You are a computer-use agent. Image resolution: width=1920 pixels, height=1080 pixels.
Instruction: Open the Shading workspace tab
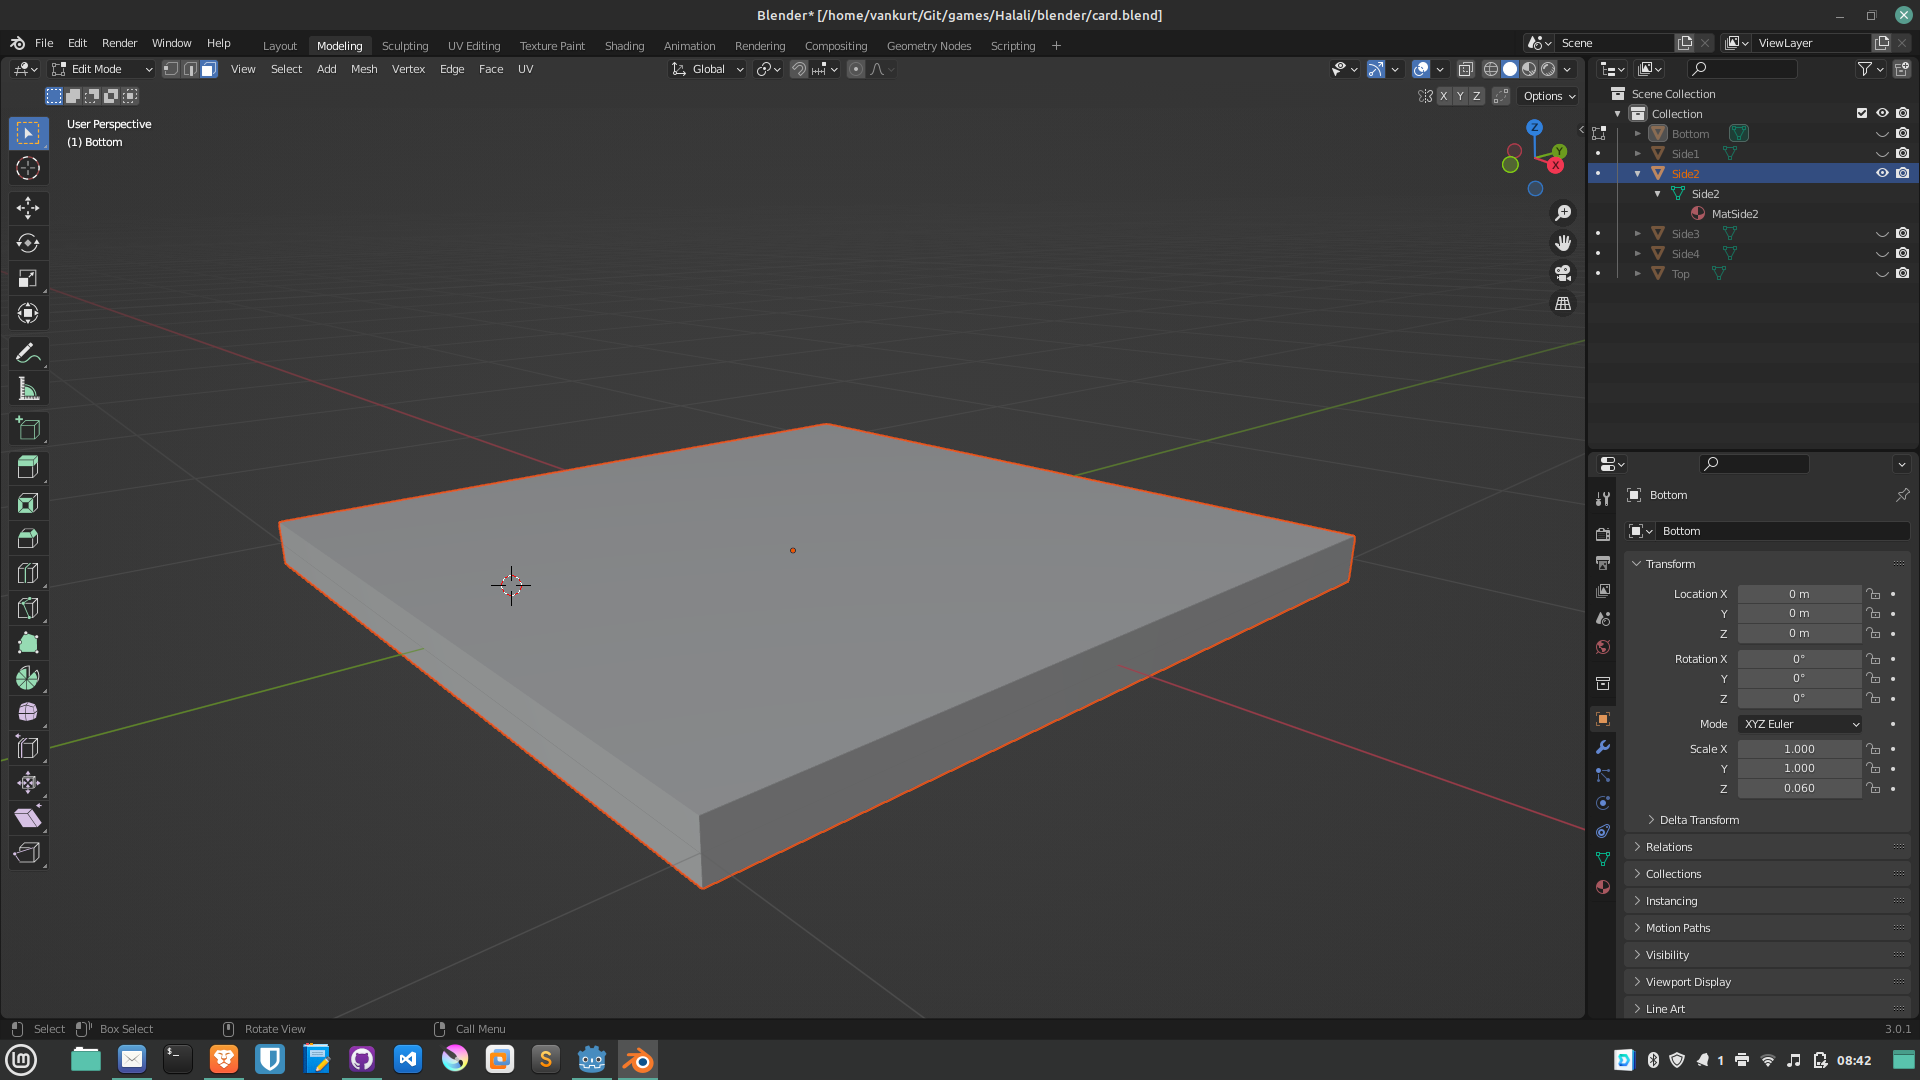point(622,45)
